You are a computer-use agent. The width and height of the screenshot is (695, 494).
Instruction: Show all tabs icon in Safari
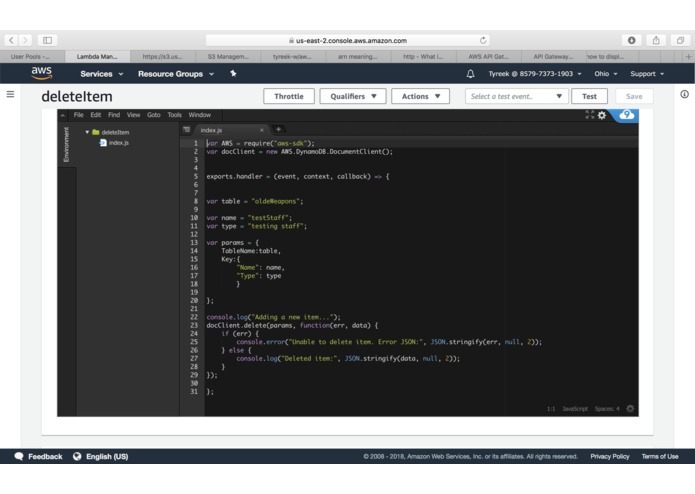coord(680,40)
